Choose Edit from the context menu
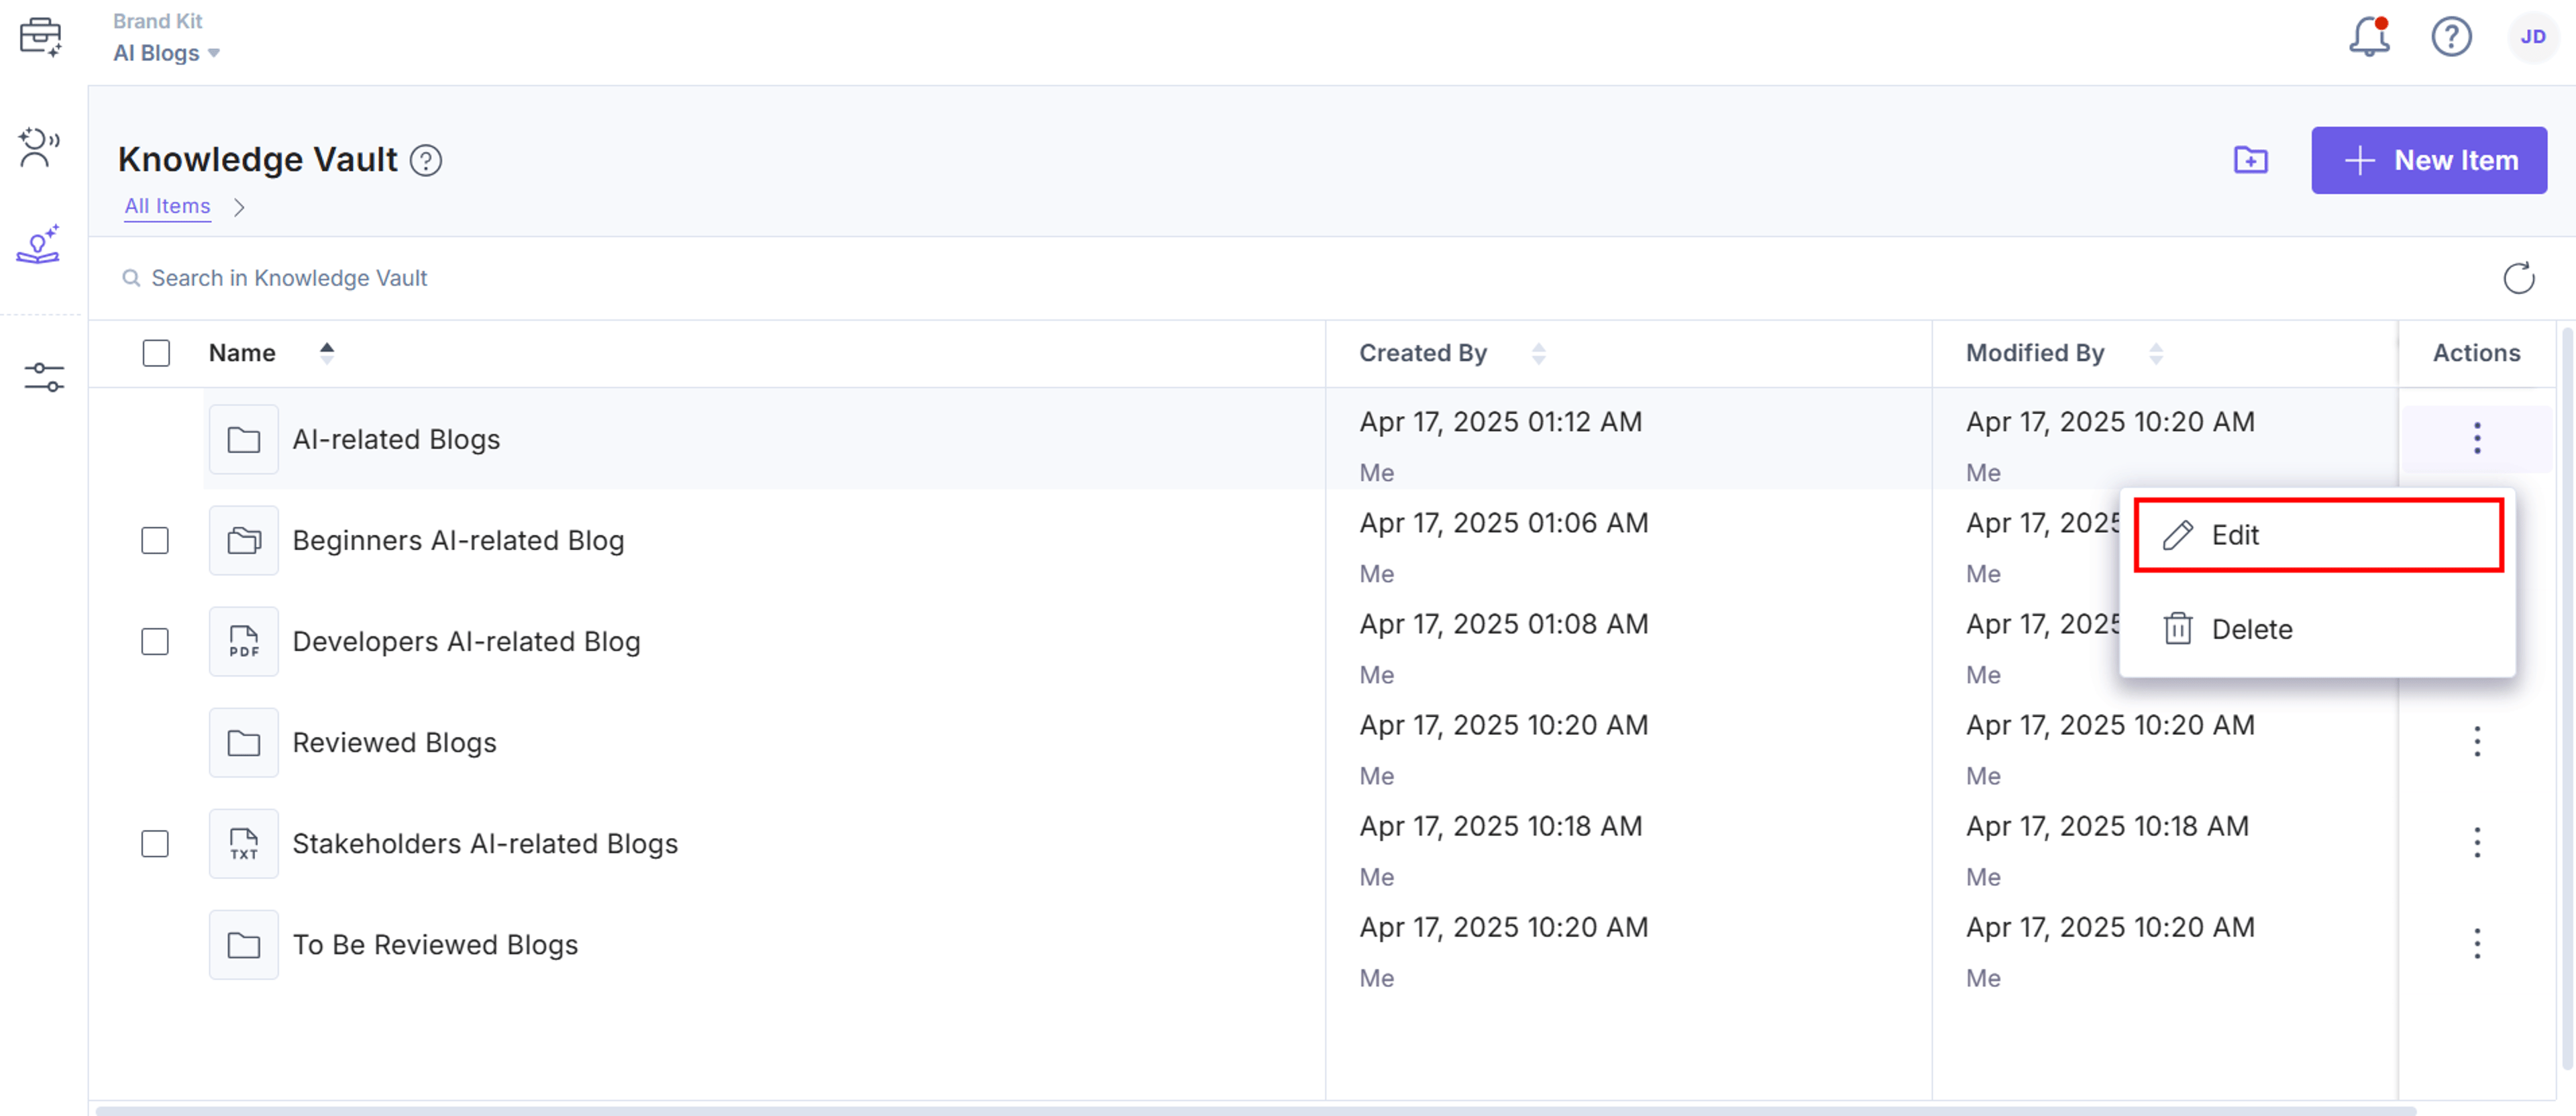This screenshot has width=2576, height=1116. (2317, 535)
